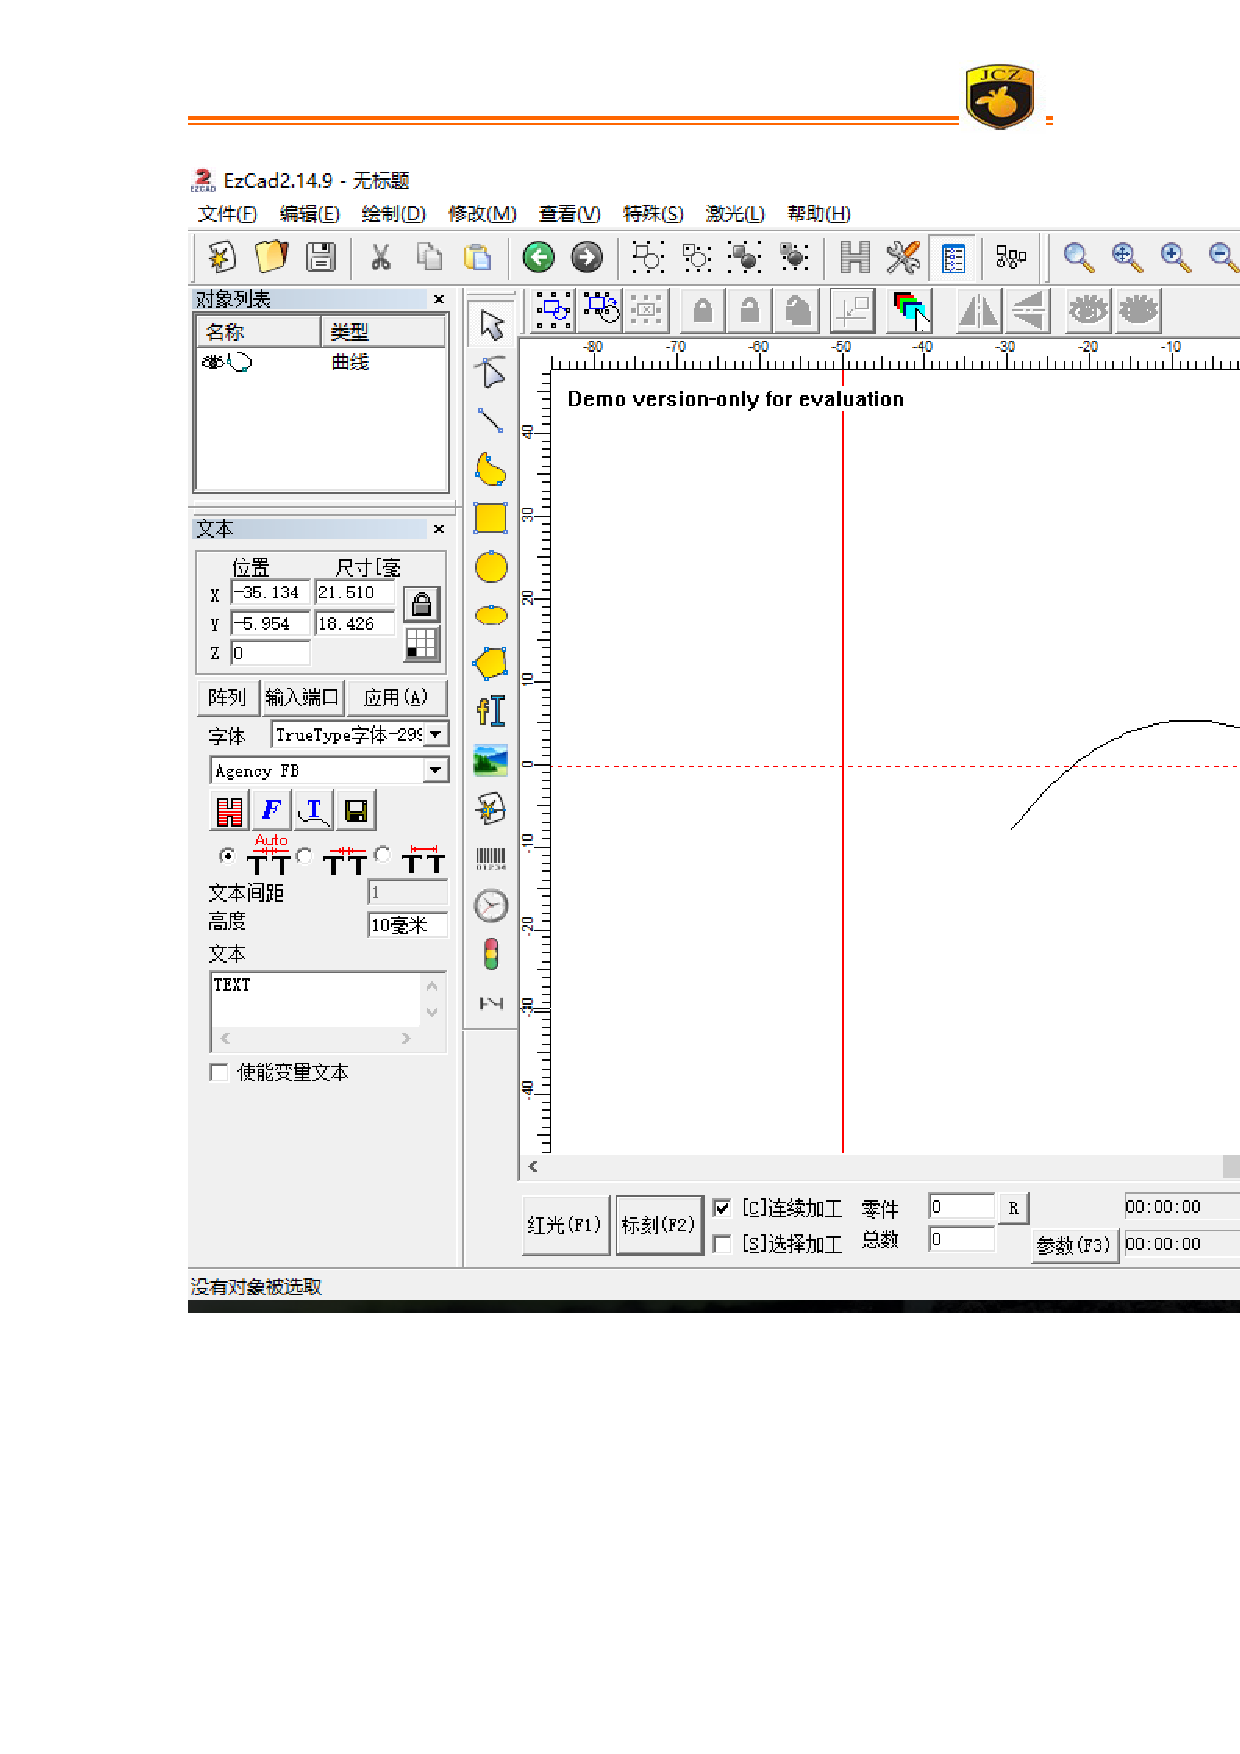Click the undo green arrow

(538, 258)
